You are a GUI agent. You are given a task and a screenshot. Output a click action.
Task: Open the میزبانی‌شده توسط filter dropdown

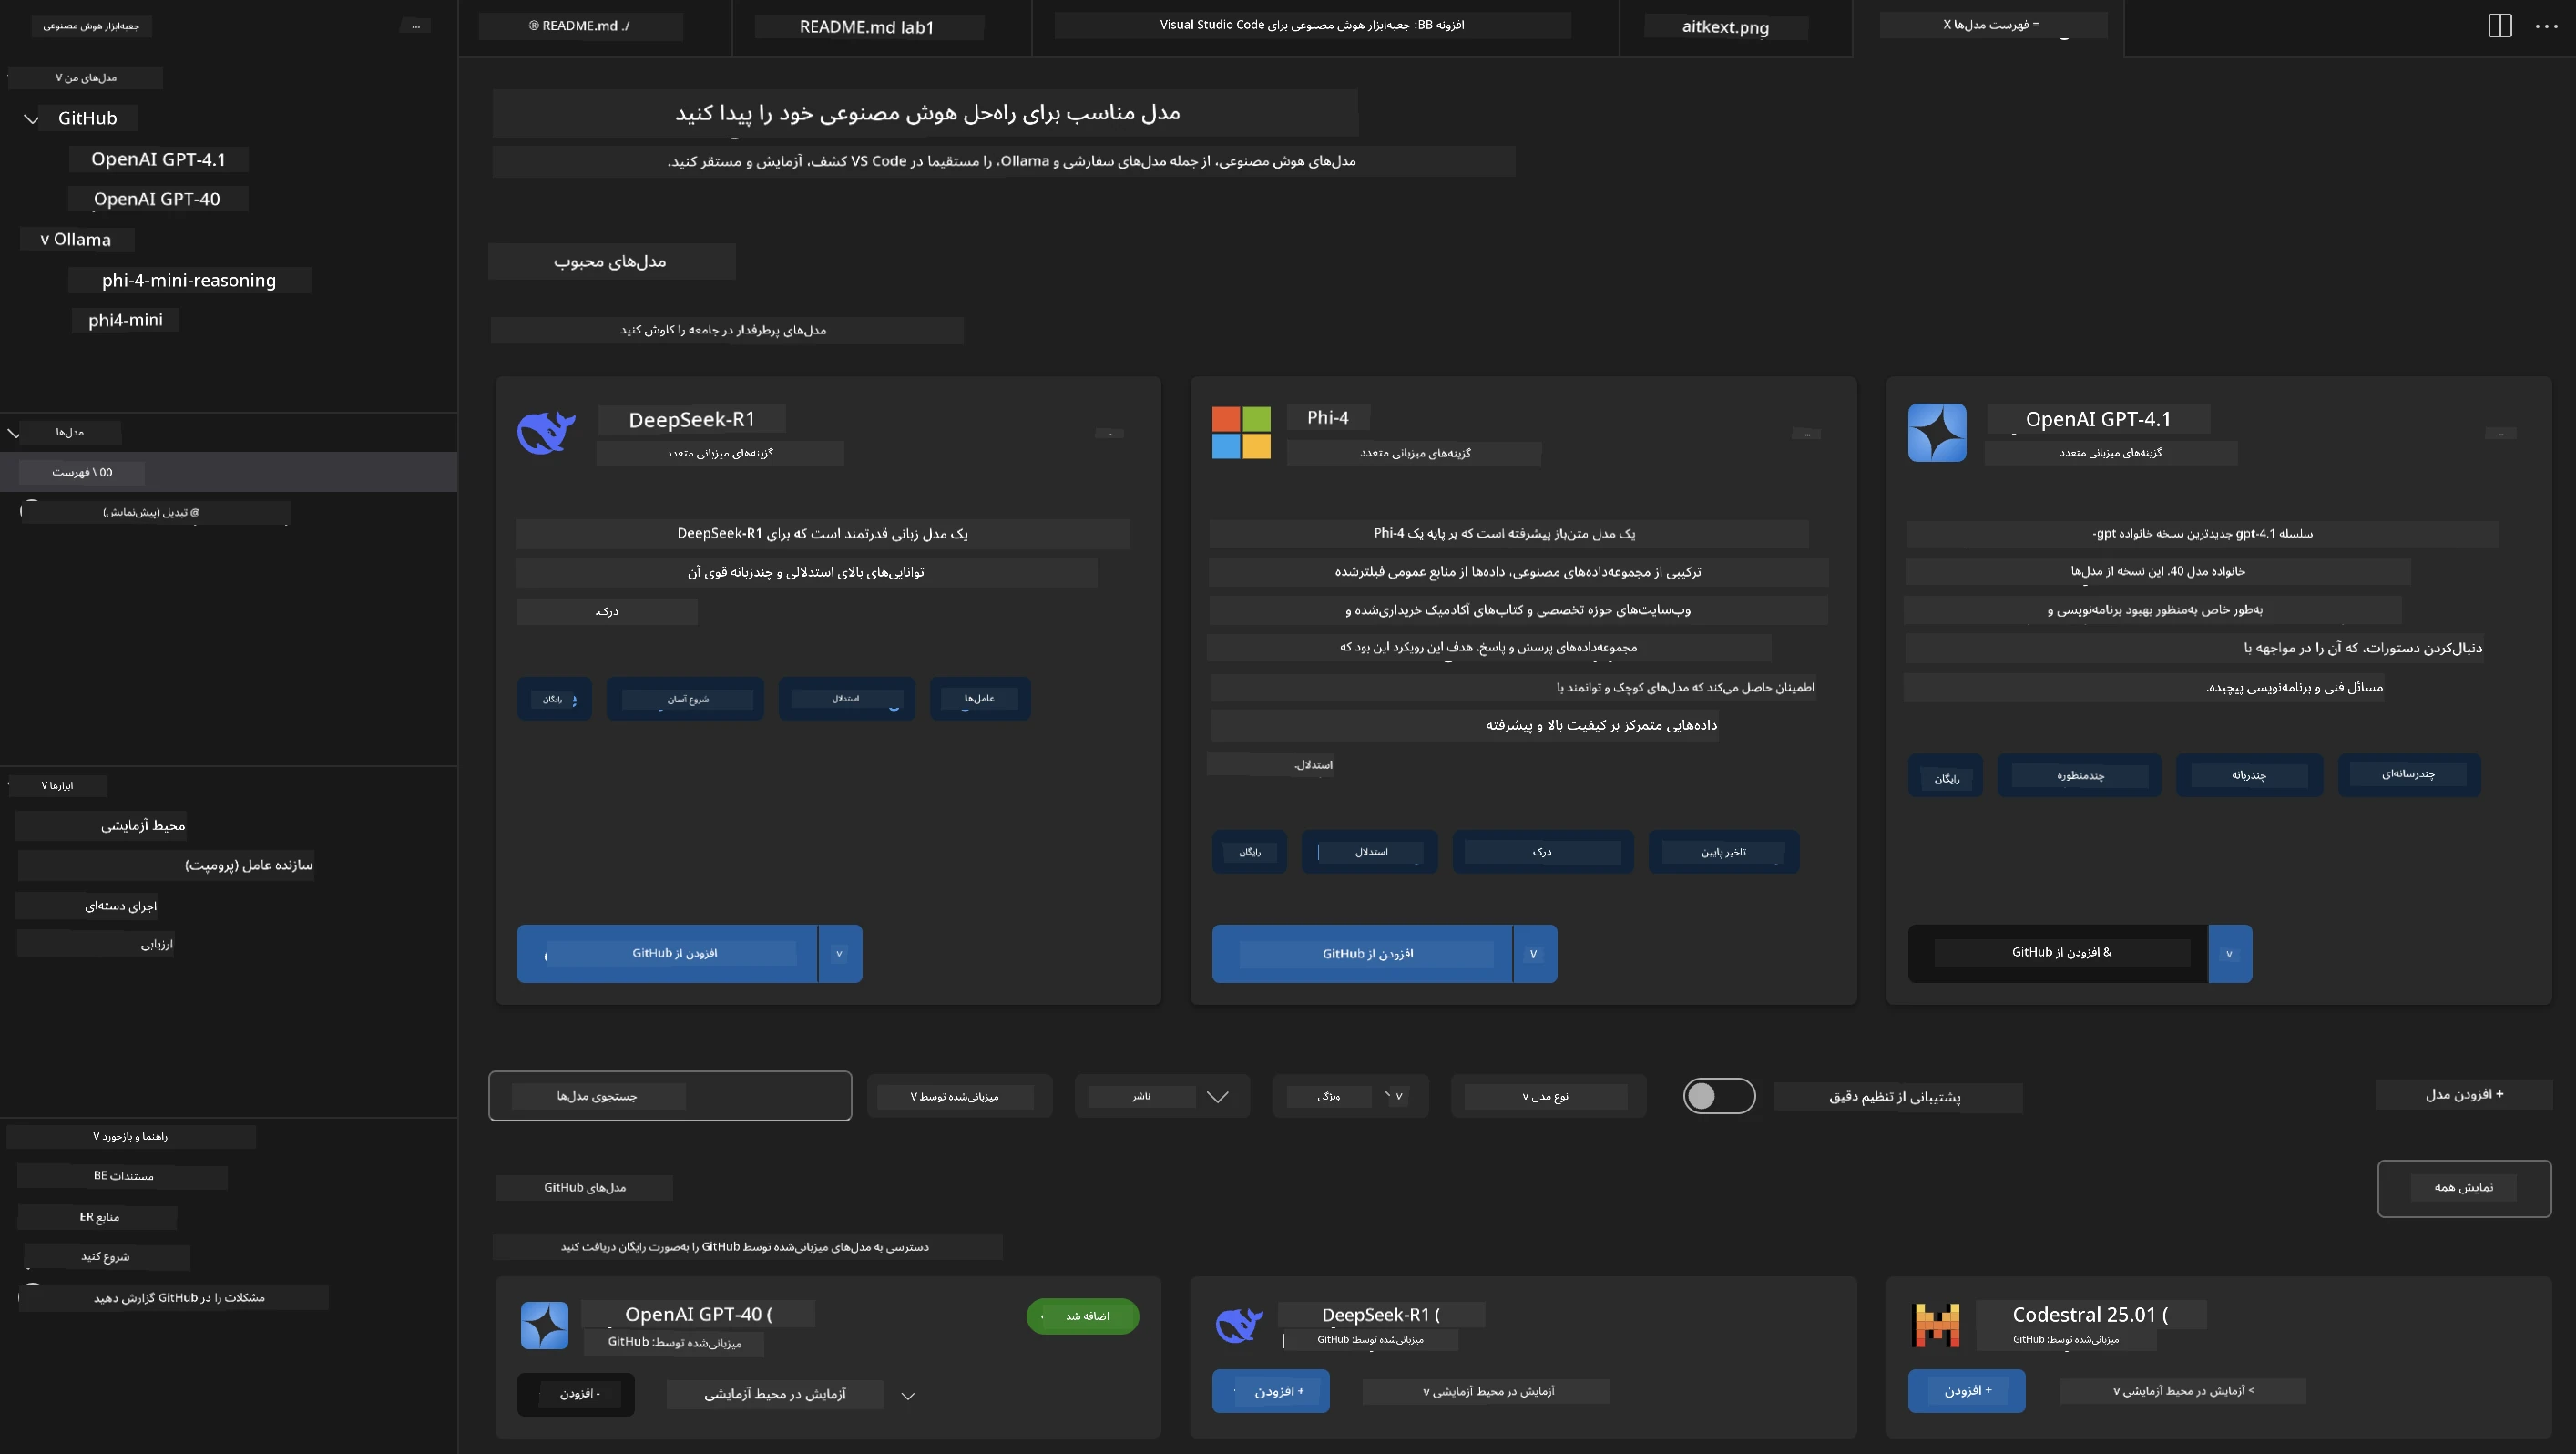point(959,1097)
